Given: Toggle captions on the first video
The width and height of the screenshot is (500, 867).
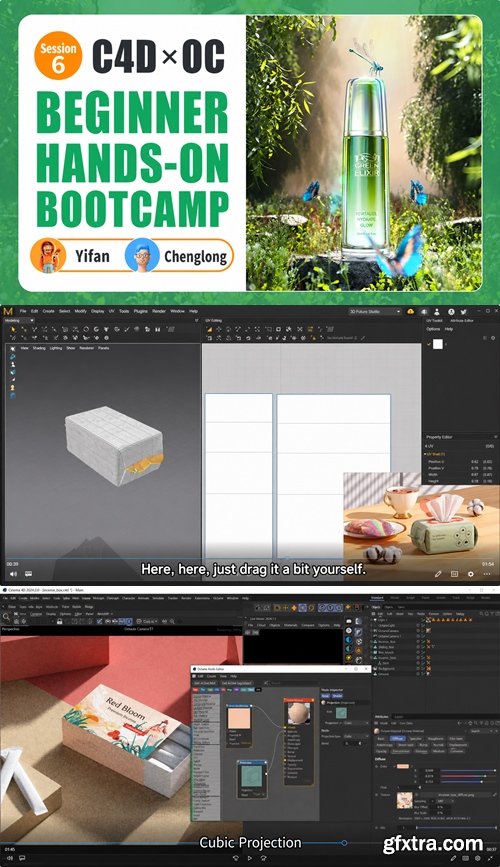Looking at the screenshot, I should click(28, 574).
